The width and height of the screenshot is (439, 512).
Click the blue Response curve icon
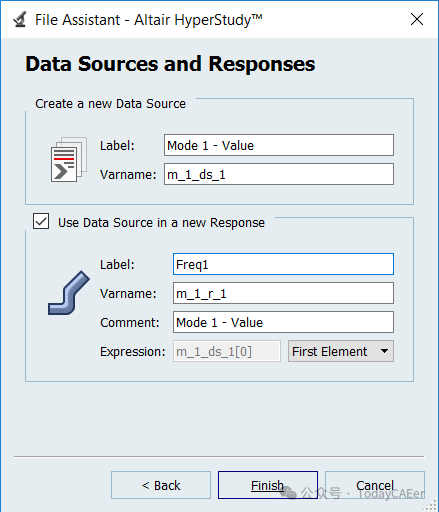pos(69,293)
